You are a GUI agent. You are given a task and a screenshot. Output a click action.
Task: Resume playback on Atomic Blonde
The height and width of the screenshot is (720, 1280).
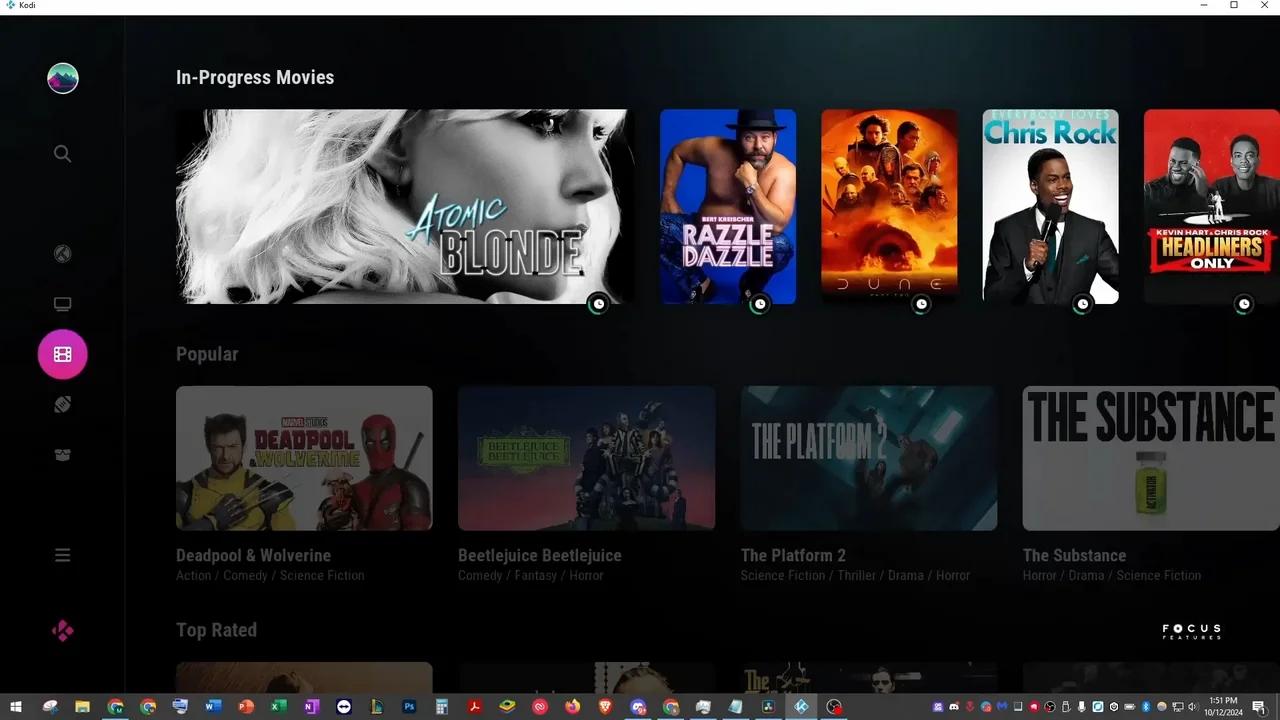405,207
